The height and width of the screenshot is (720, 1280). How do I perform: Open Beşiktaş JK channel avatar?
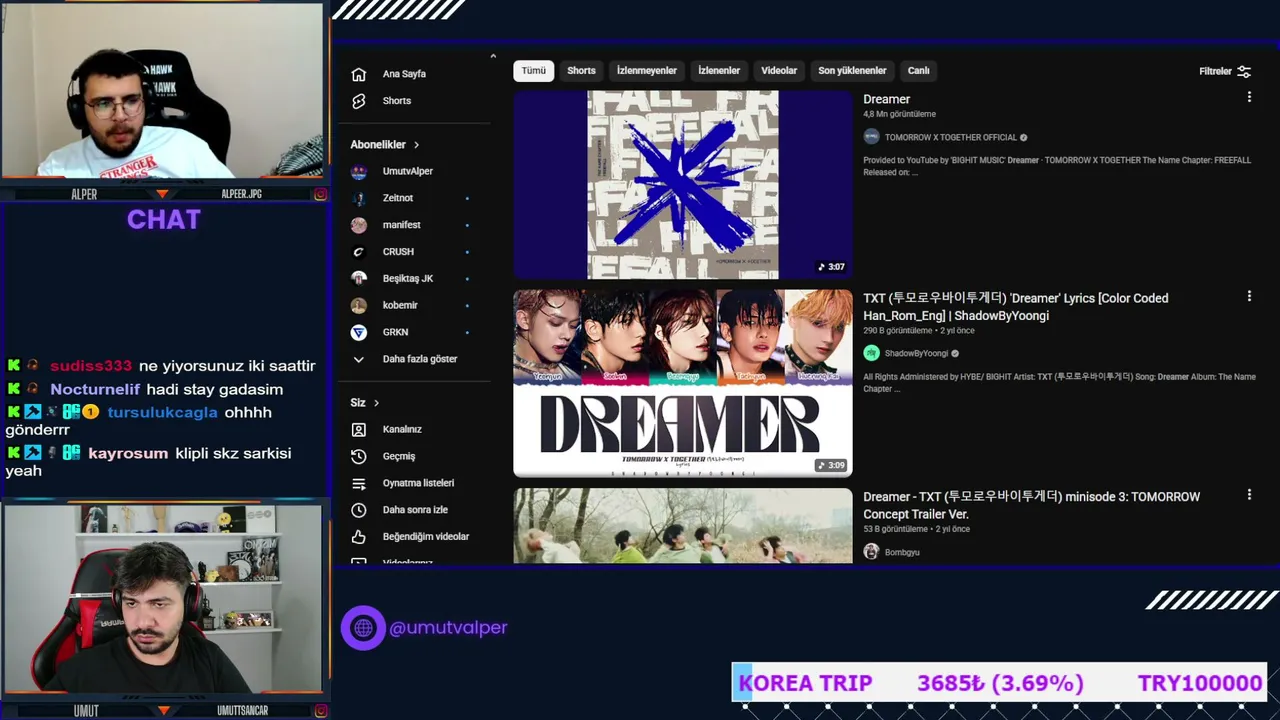[x=359, y=278]
